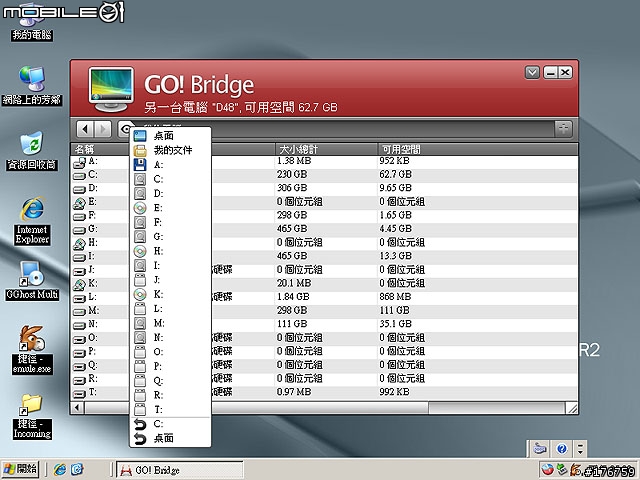Select drive C: row icon in list
640x480 pixels.
coord(79,176)
